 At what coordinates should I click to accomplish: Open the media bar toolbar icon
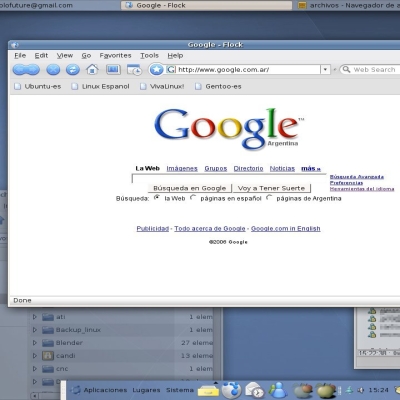click(x=113, y=69)
